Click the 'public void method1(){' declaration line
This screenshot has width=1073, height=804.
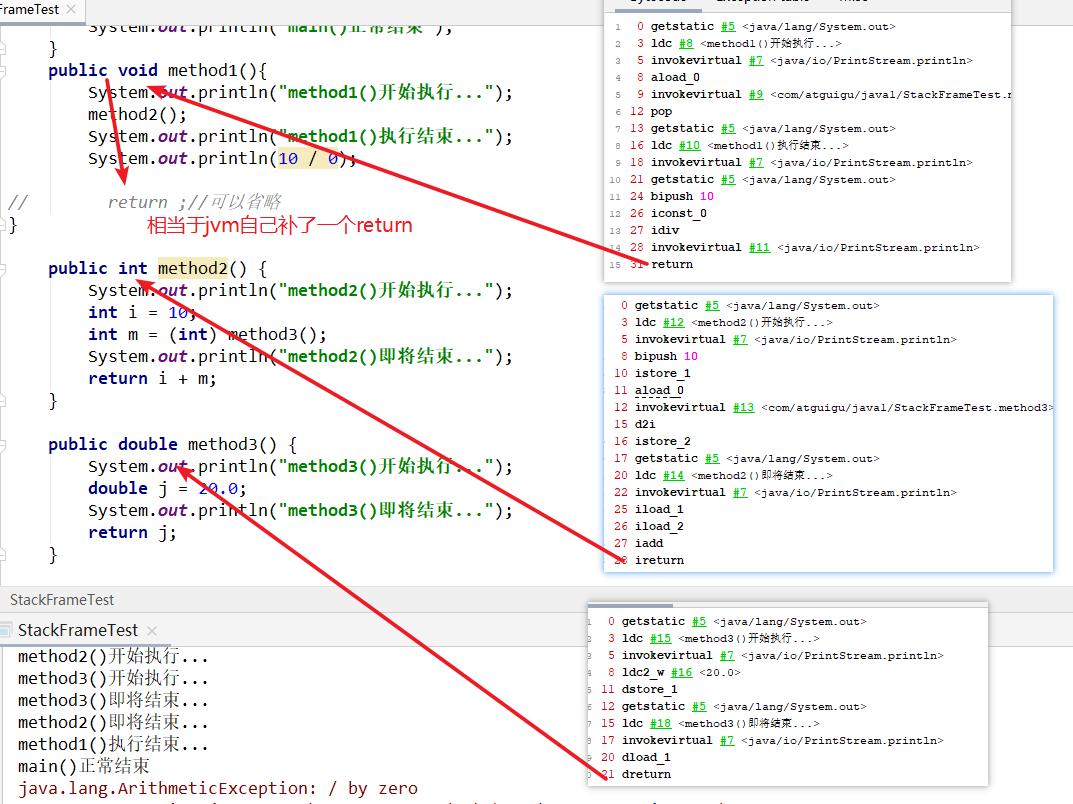tap(157, 70)
